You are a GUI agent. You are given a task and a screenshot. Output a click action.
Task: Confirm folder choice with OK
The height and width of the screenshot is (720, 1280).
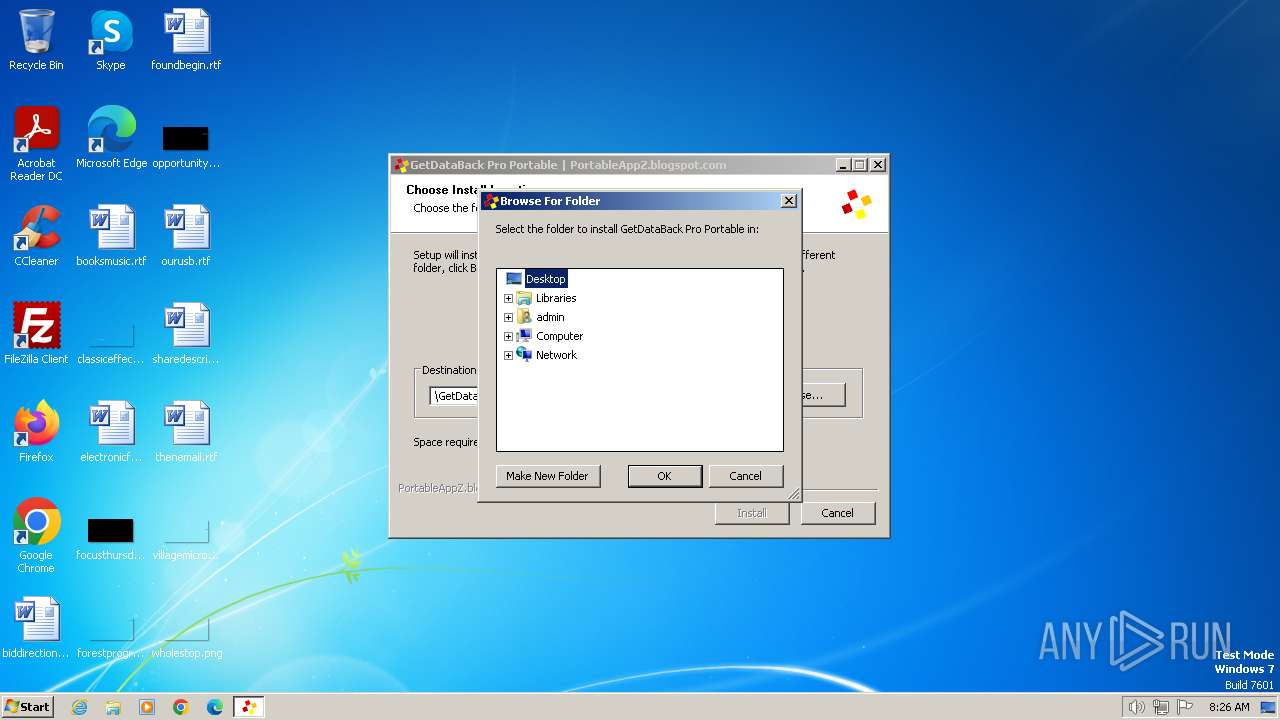(x=664, y=476)
